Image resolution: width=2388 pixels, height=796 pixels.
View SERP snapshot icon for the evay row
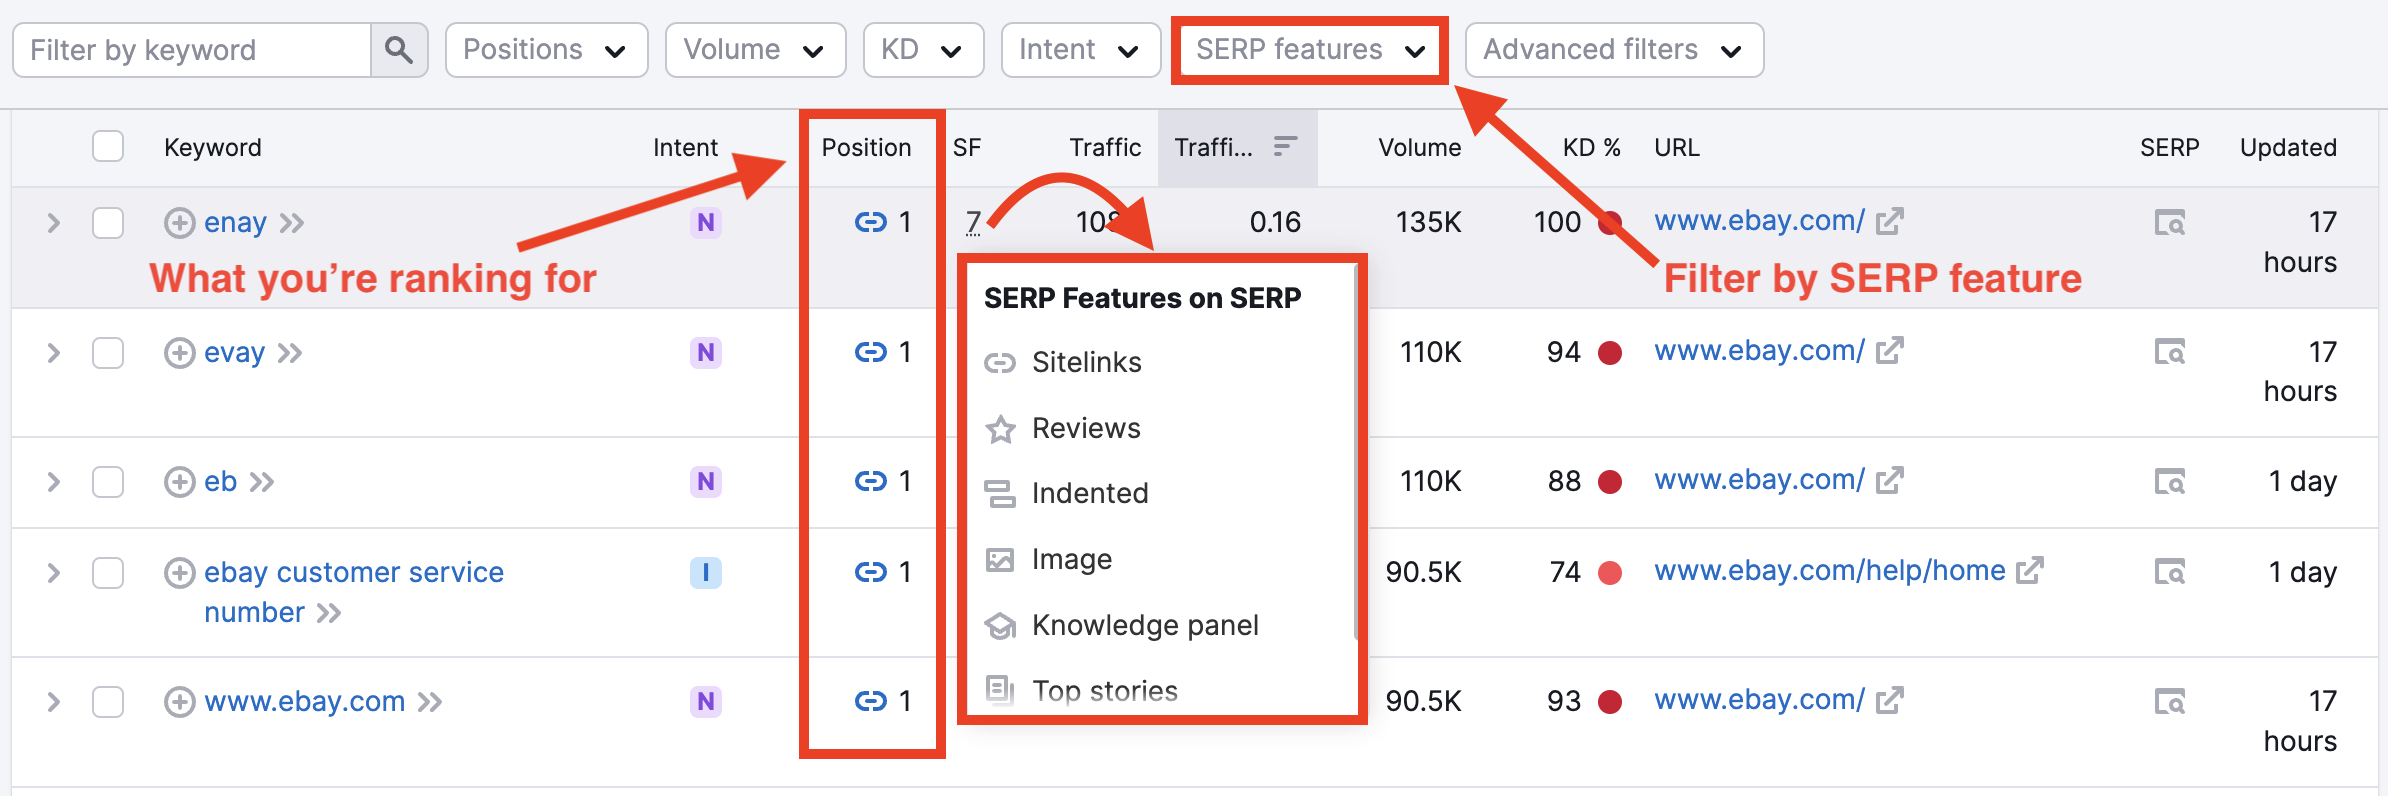coord(2169,352)
